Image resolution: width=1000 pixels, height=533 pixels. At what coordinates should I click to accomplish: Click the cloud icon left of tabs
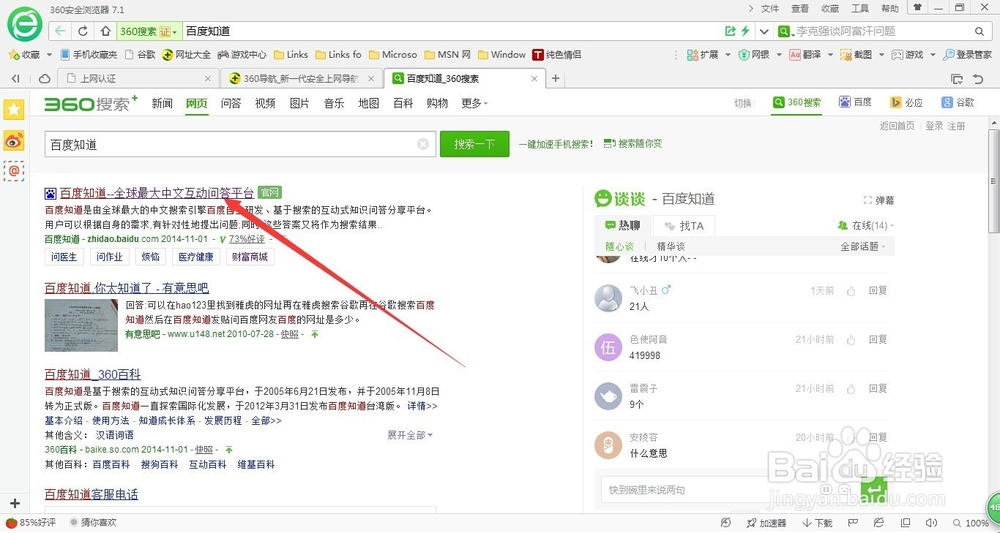45,78
